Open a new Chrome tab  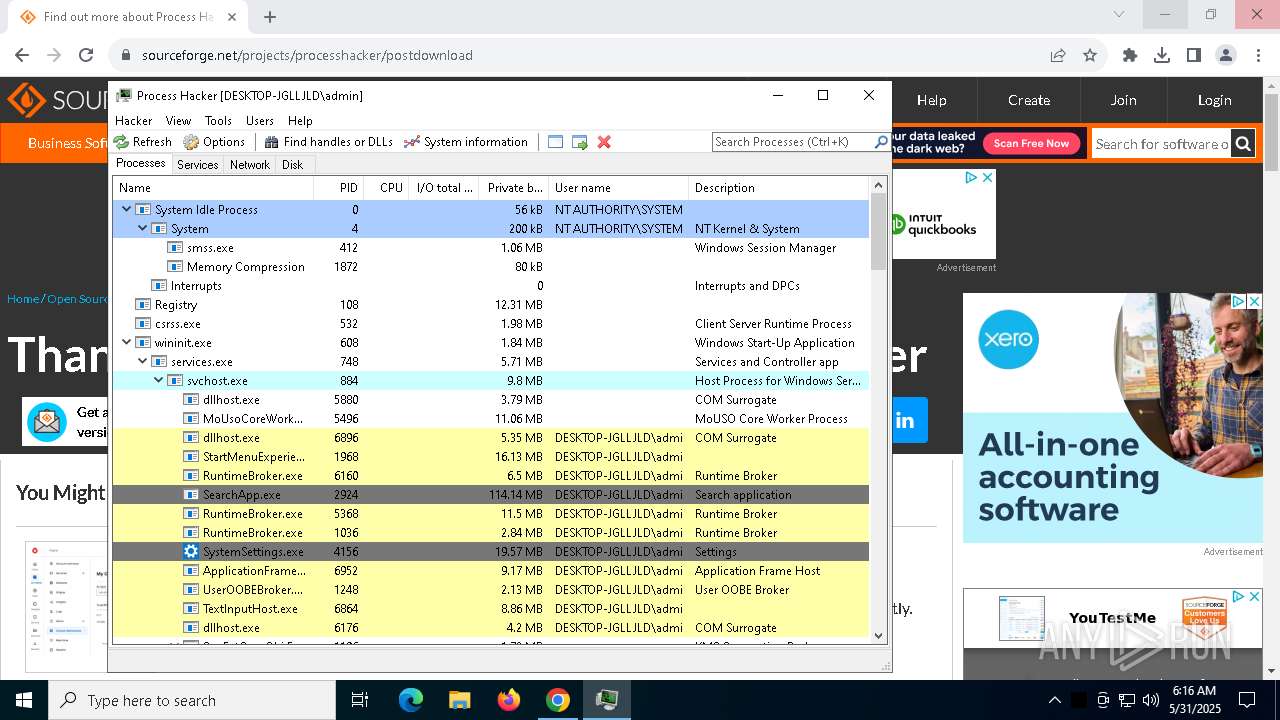270,16
